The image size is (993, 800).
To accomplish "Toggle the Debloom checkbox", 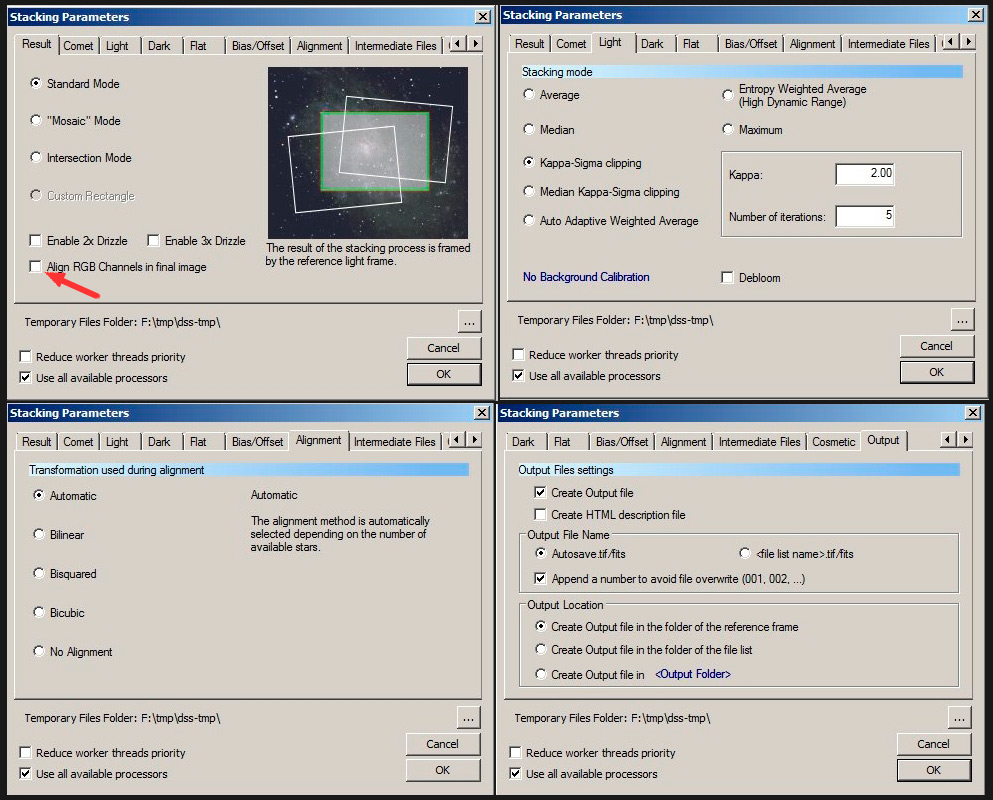I will pyautogui.click(x=728, y=277).
